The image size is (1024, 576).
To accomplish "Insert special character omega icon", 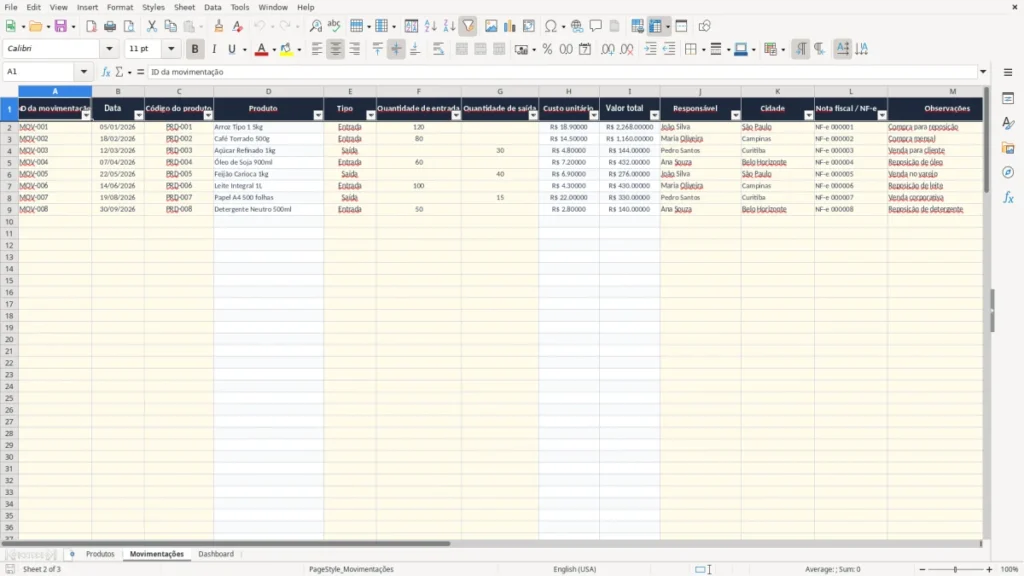I will click(551, 26).
